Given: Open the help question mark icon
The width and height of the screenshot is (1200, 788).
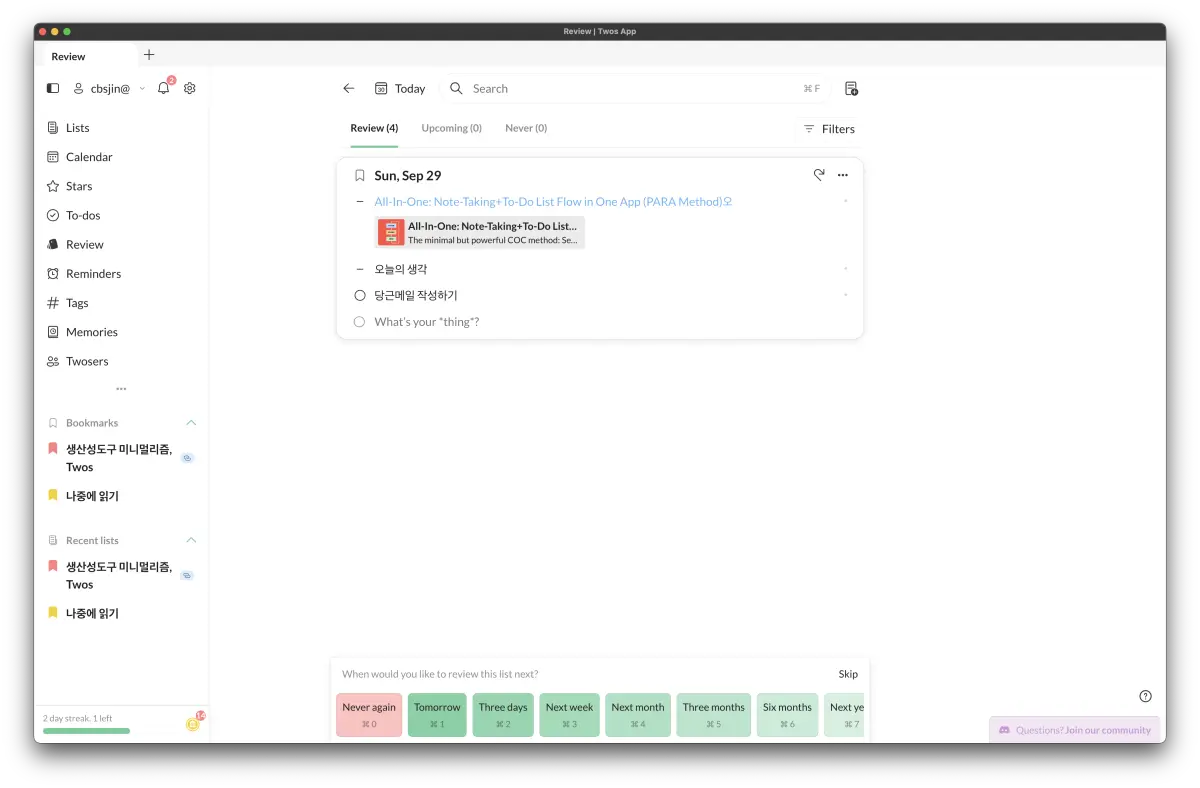Looking at the screenshot, I should click(1146, 696).
